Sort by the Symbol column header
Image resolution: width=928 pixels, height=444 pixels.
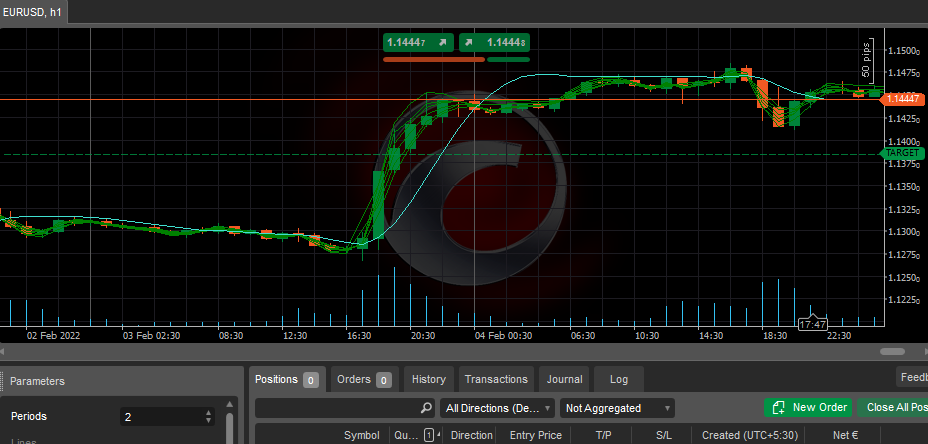362,435
